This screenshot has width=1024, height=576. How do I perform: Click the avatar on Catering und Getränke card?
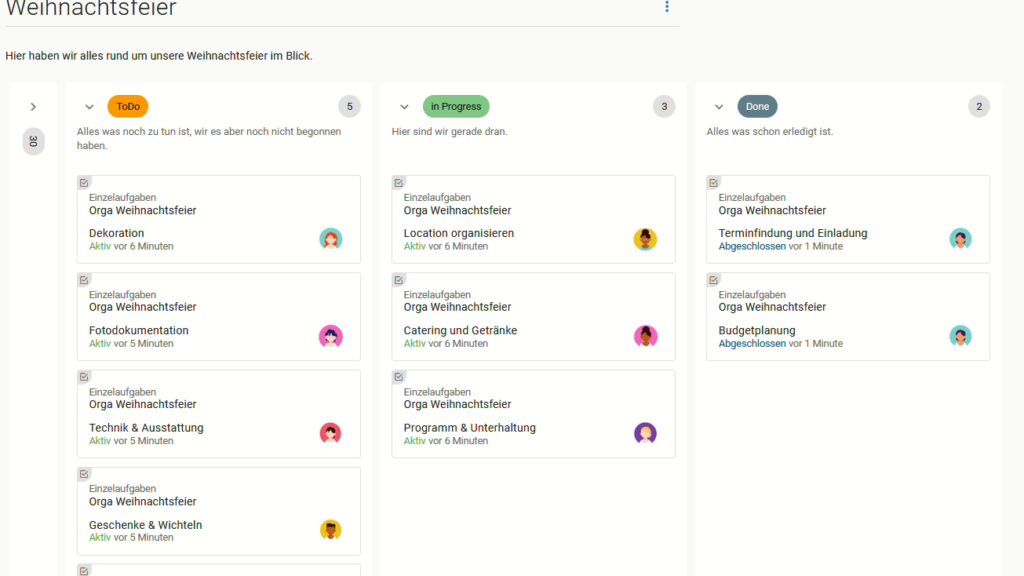[x=645, y=336]
